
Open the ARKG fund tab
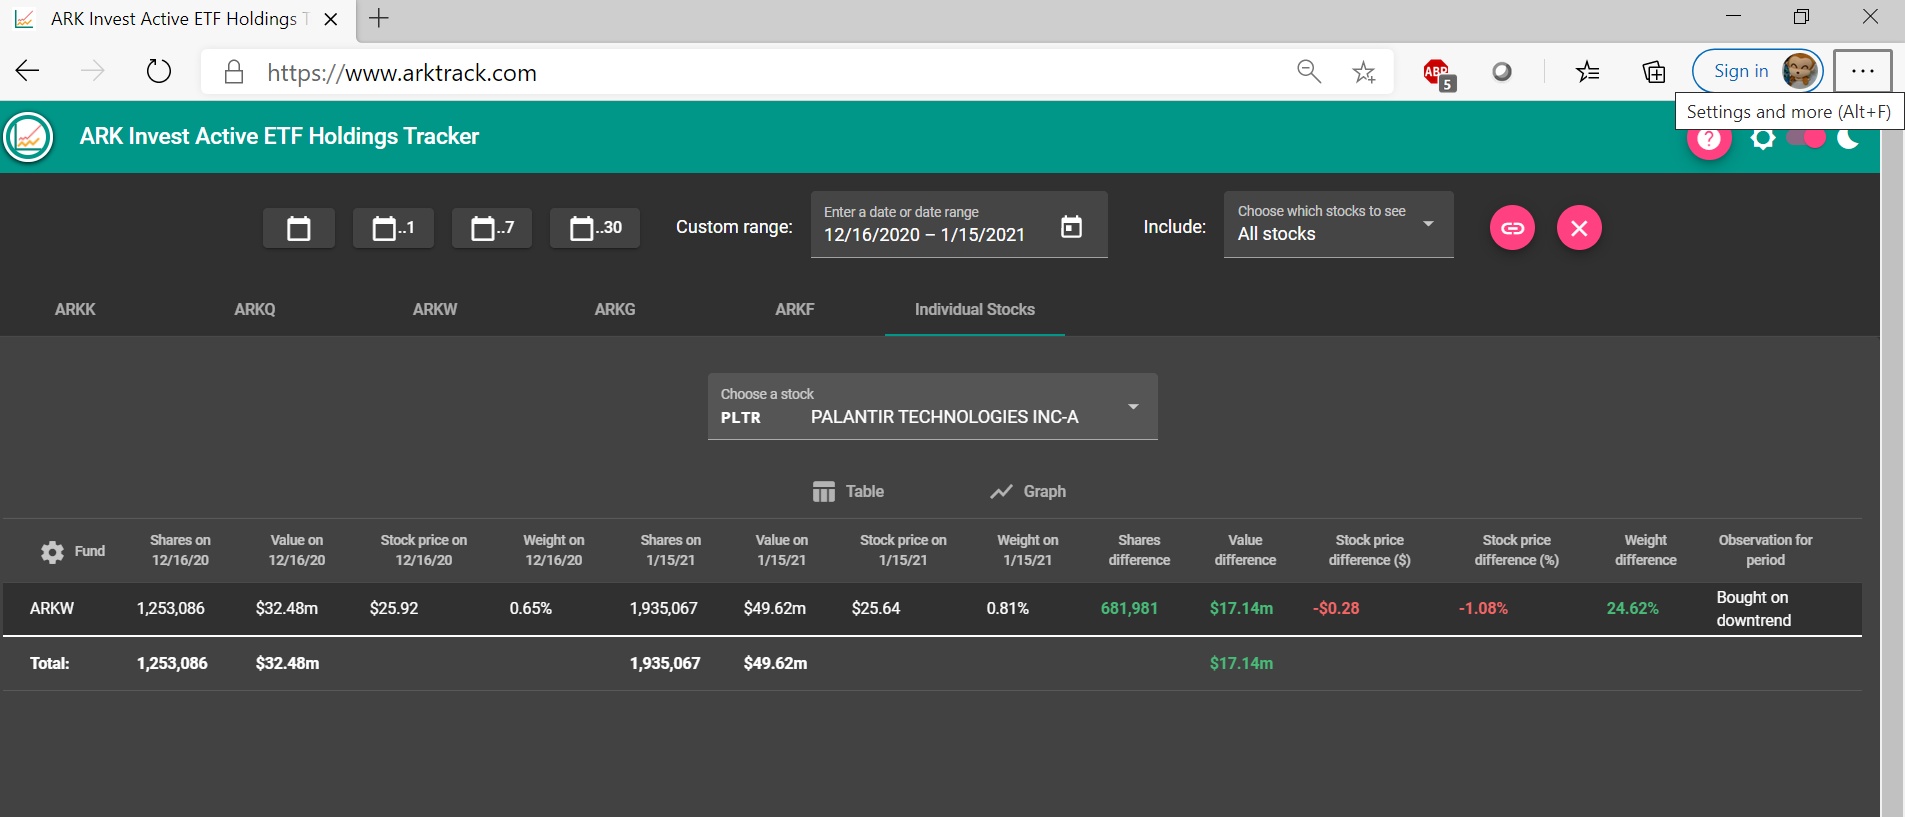pos(614,309)
